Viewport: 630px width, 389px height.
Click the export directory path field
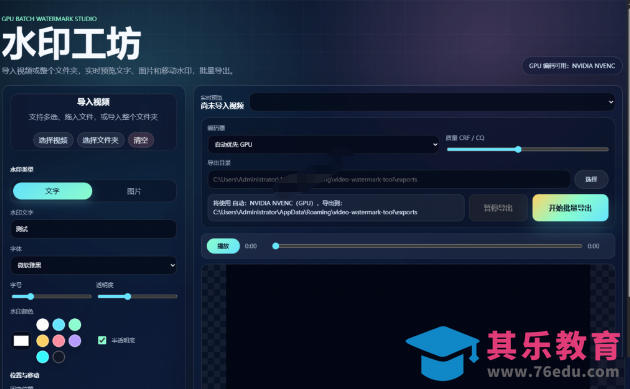click(389, 179)
